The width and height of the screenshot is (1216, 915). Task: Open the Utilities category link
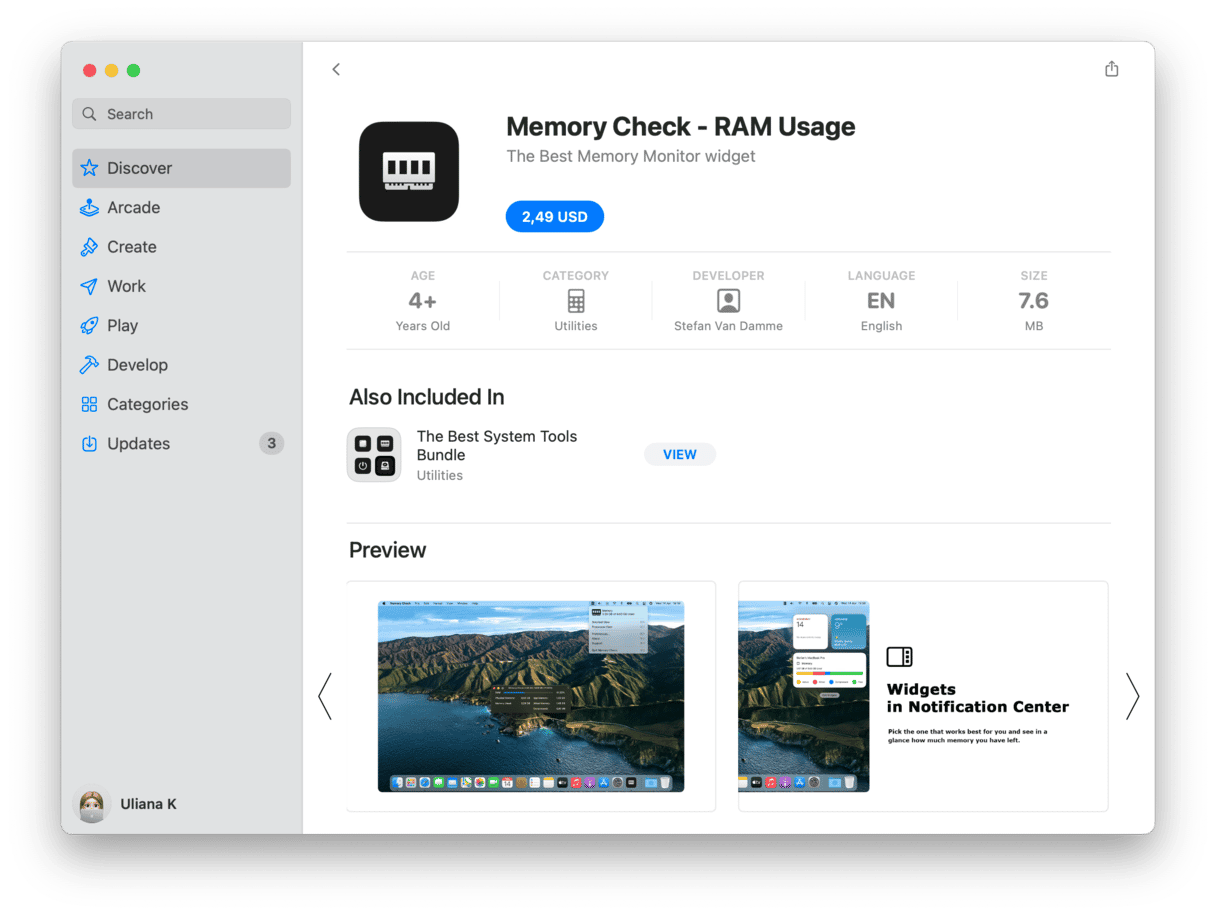pos(576,326)
